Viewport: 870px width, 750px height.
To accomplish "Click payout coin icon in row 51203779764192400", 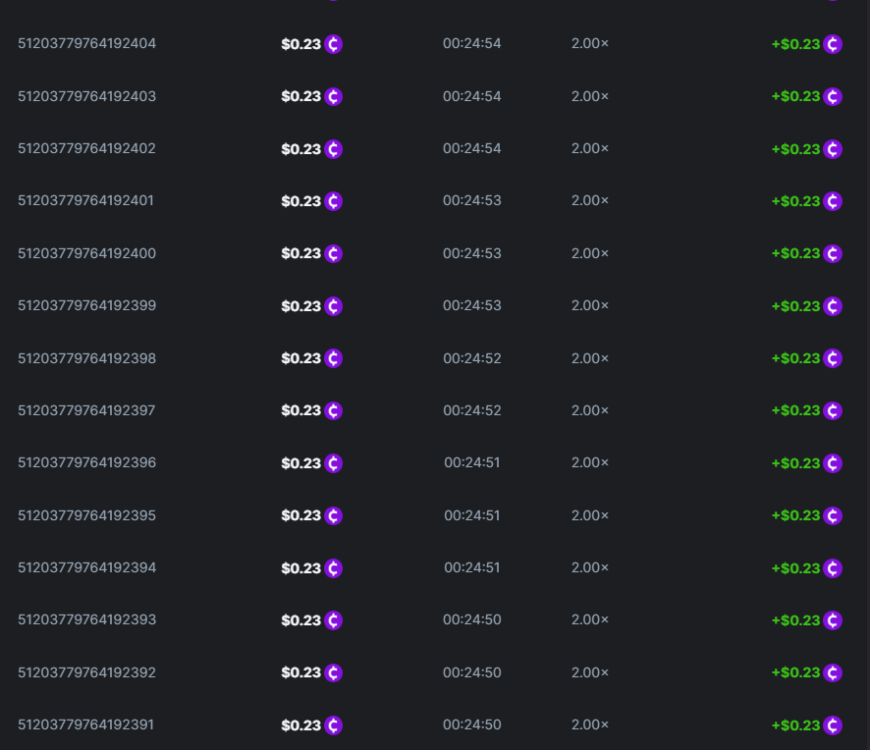I will point(832,254).
